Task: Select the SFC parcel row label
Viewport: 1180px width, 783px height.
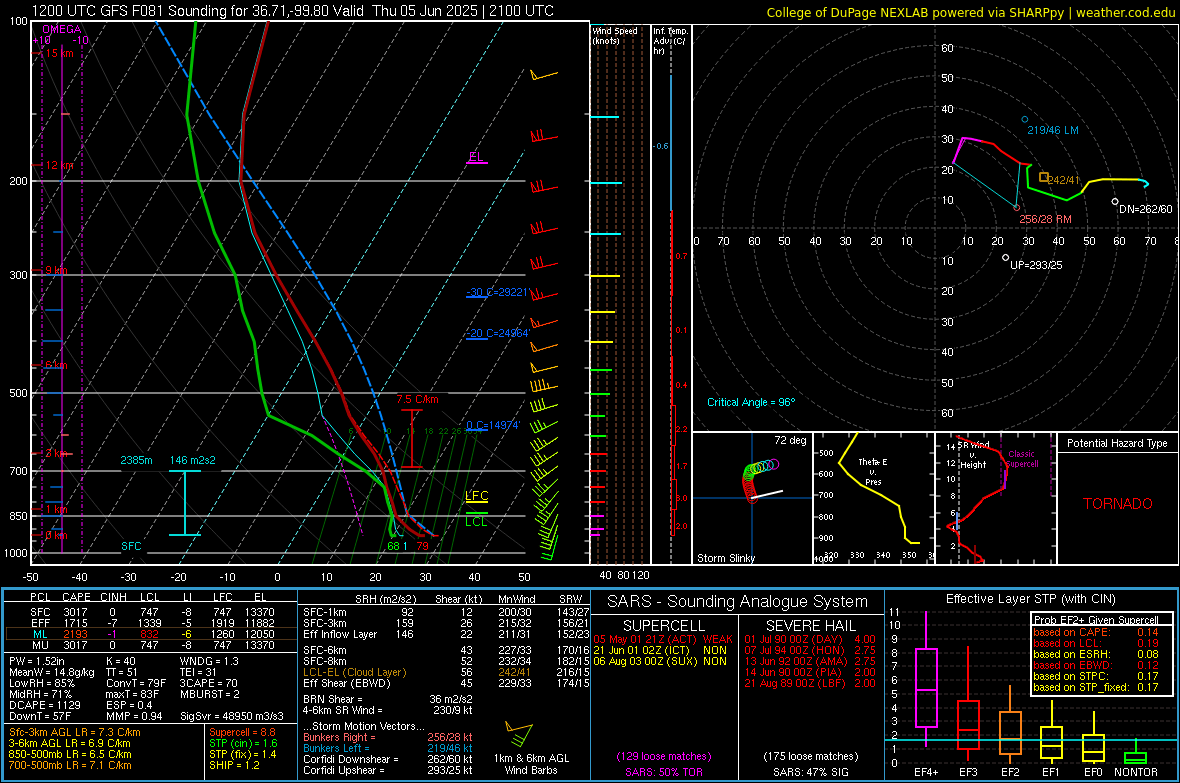Action: point(40,612)
